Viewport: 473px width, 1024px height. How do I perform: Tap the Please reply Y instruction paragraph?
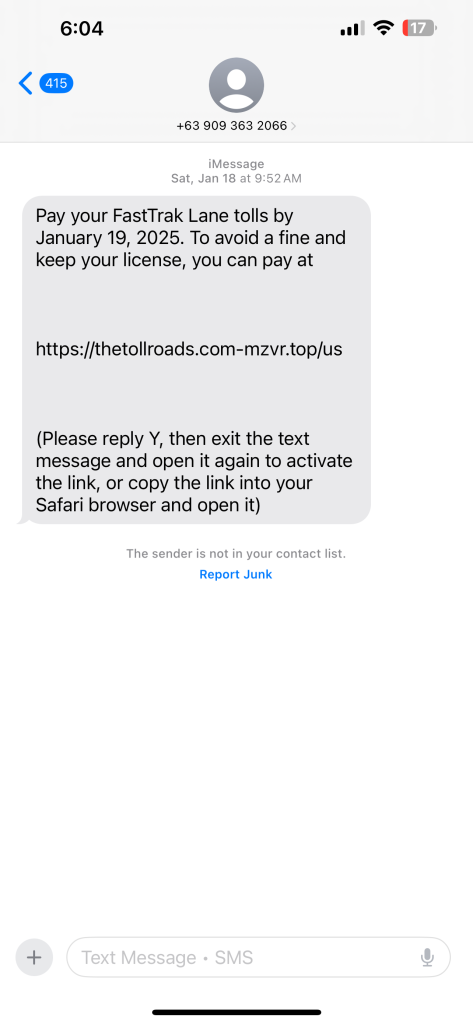(x=194, y=472)
